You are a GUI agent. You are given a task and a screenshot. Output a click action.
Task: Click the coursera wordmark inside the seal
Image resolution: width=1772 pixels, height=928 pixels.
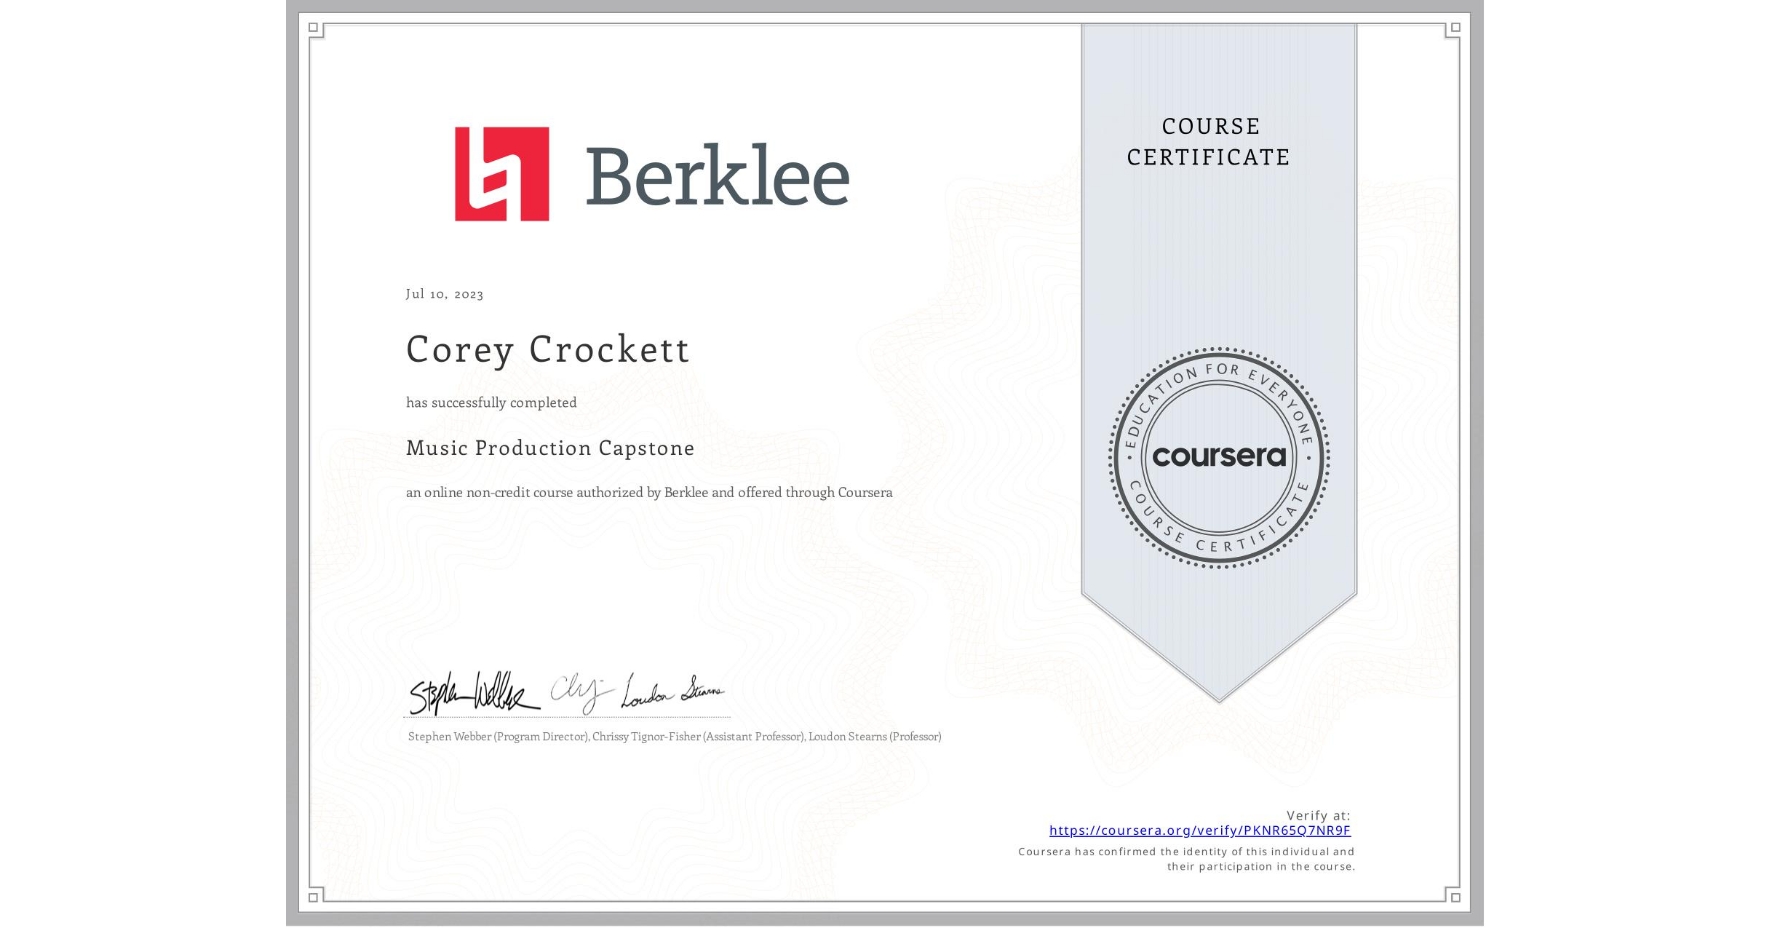tap(1218, 458)
